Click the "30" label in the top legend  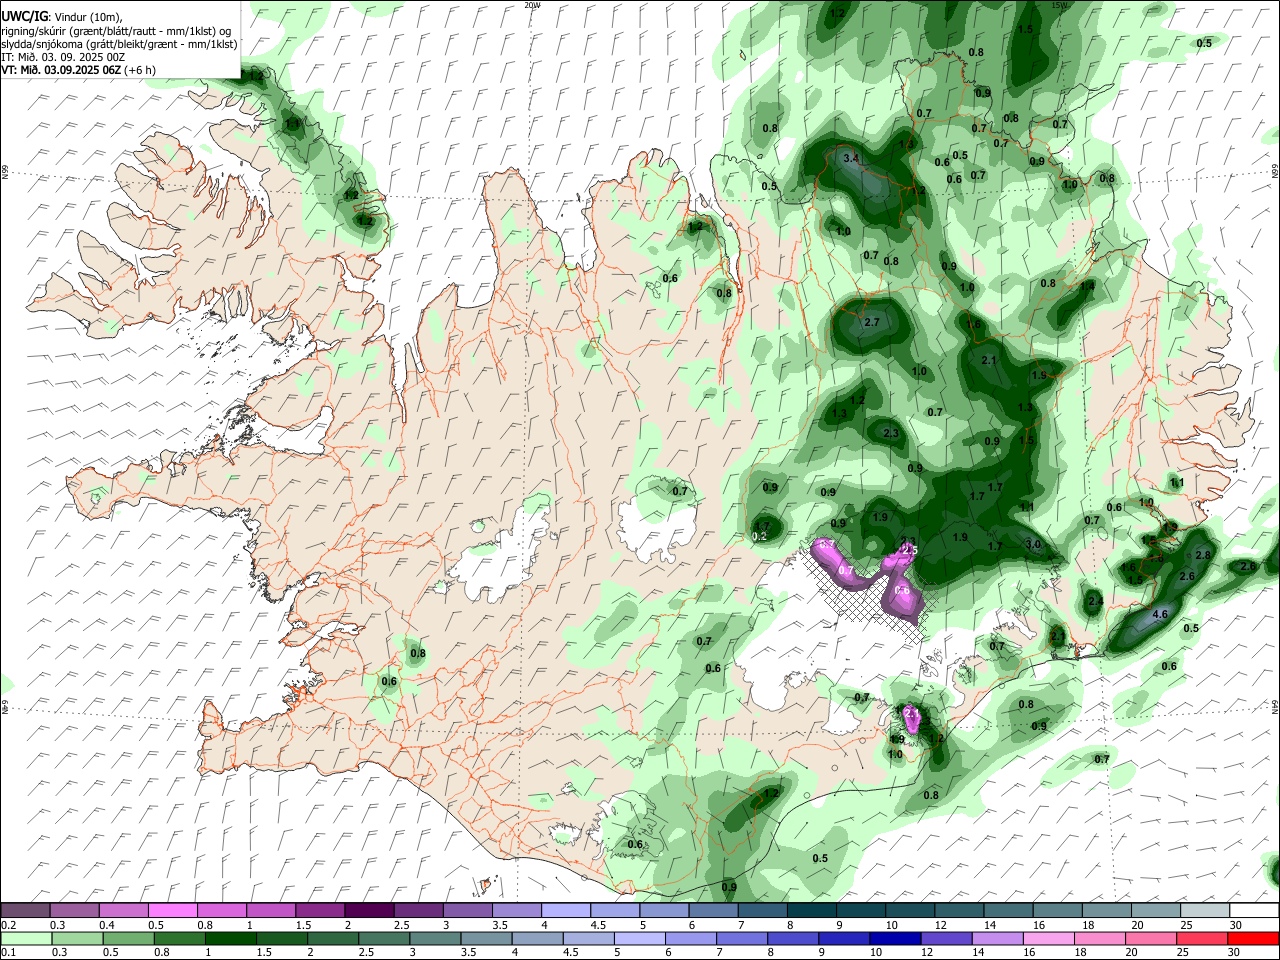click(x=1236, y=924)
